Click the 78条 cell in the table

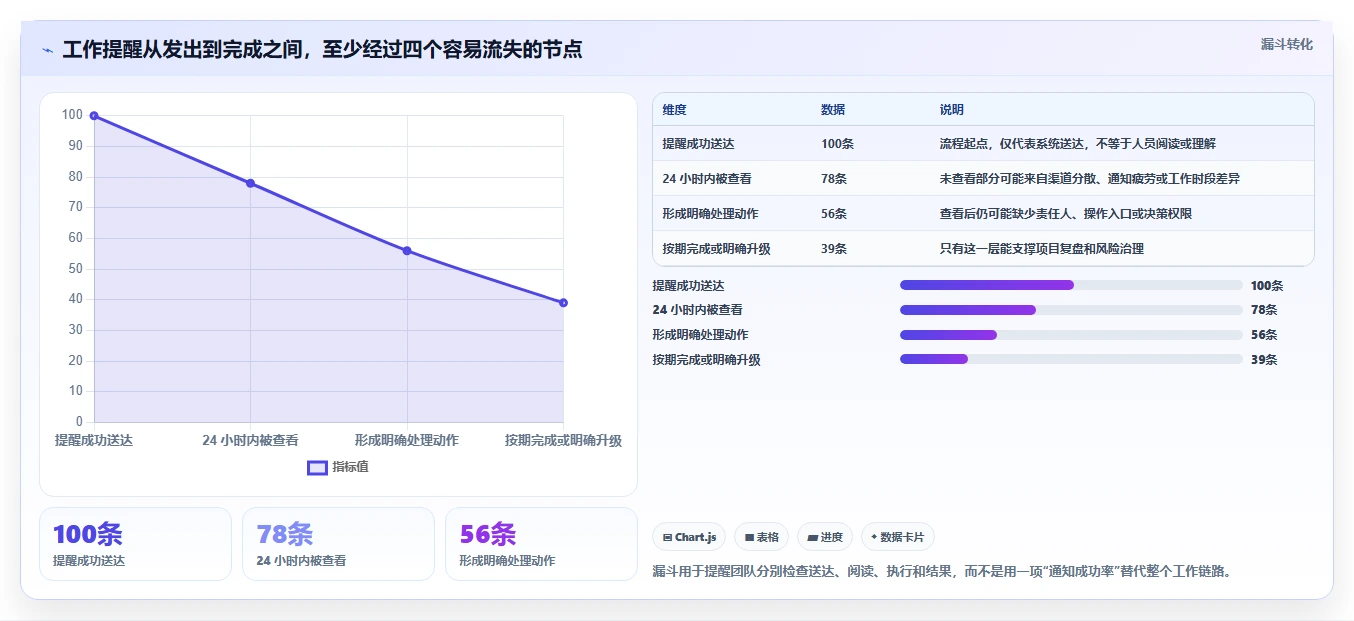[x=834, y=179]
